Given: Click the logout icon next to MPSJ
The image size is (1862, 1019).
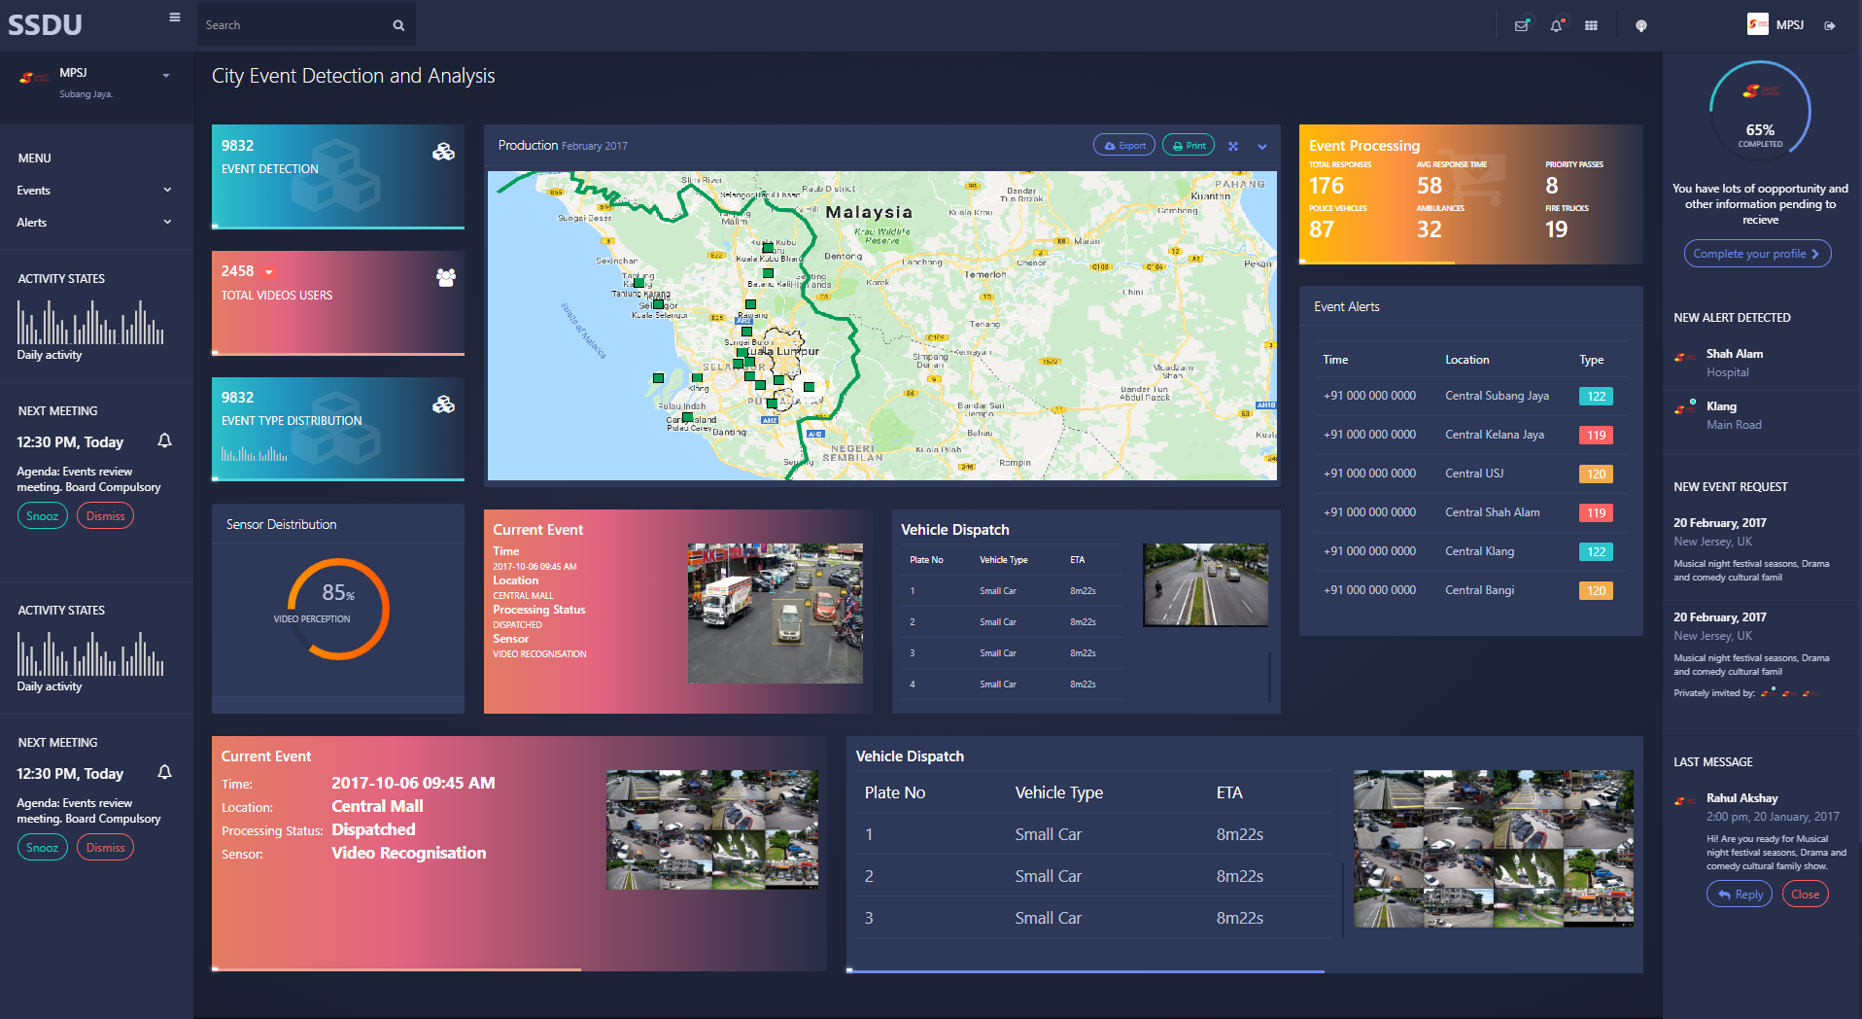Looking at the screenshot, I should point(1829,26).
